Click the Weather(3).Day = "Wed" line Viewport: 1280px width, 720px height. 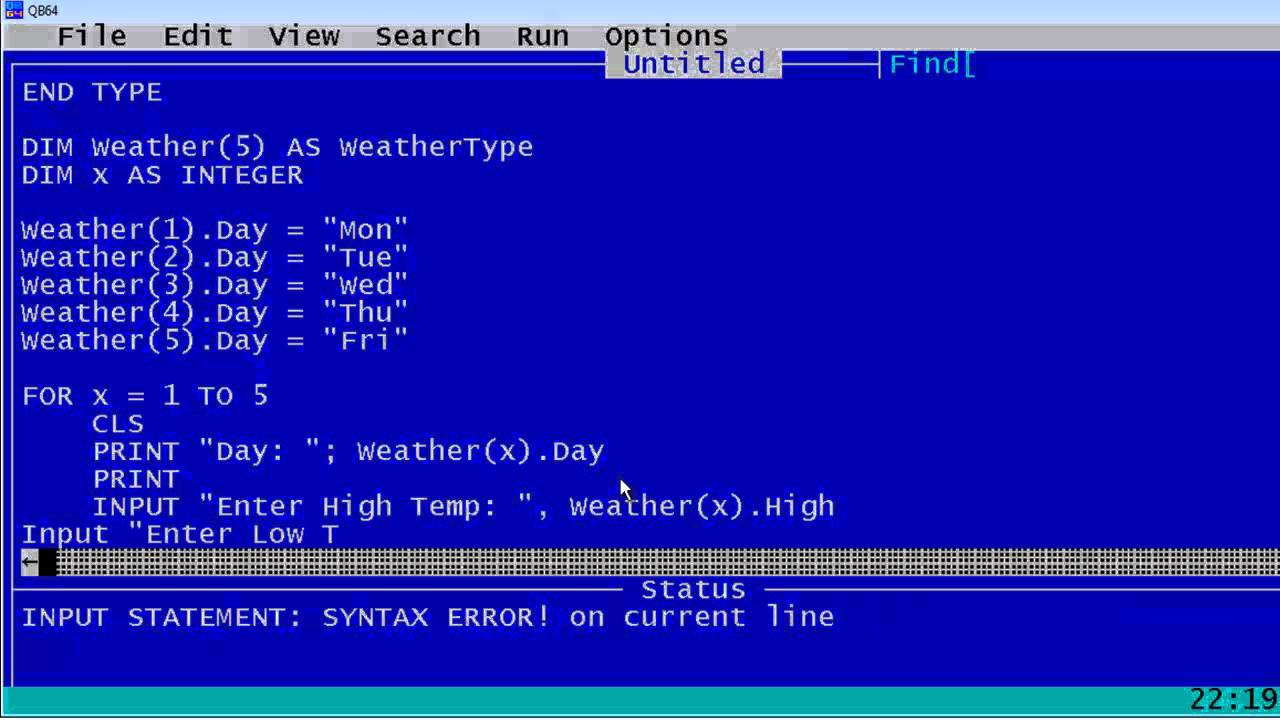(215, 286)
